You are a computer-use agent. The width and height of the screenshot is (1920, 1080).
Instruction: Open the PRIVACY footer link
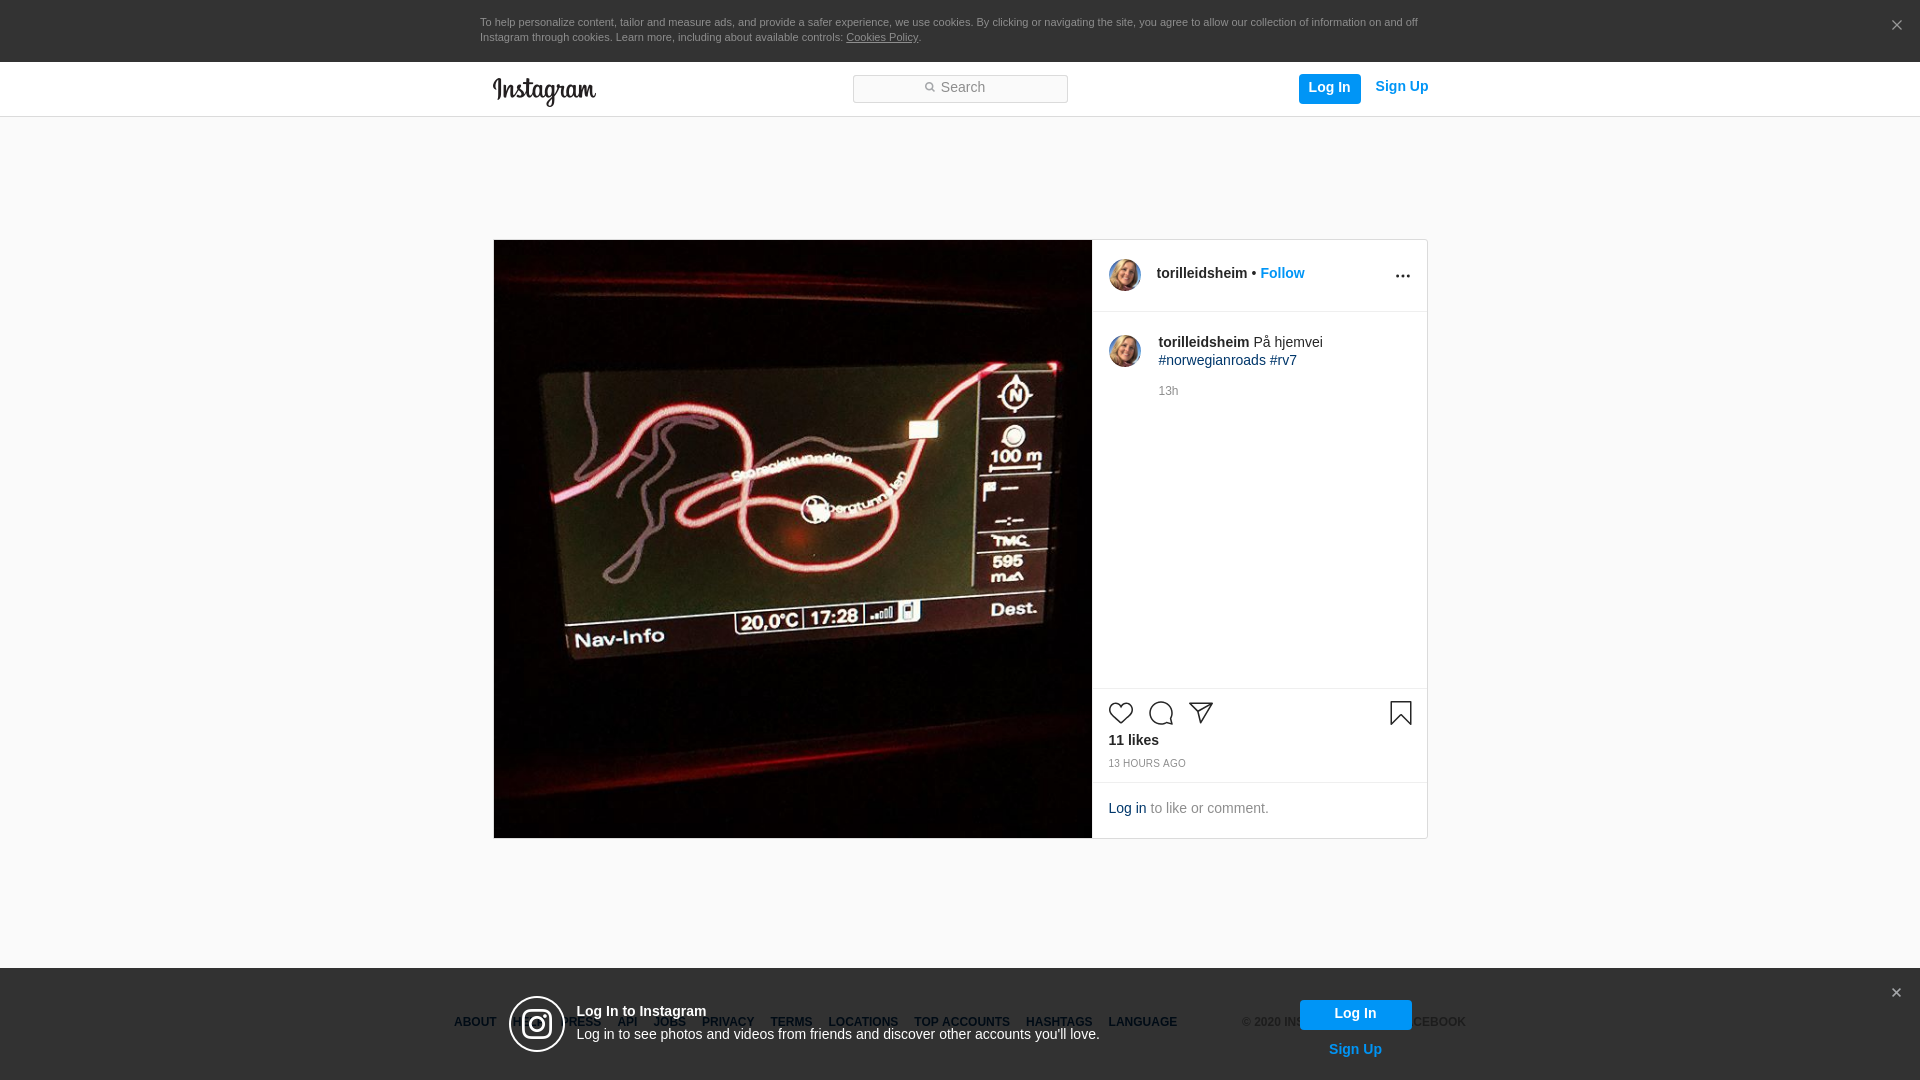point(727,1022)
